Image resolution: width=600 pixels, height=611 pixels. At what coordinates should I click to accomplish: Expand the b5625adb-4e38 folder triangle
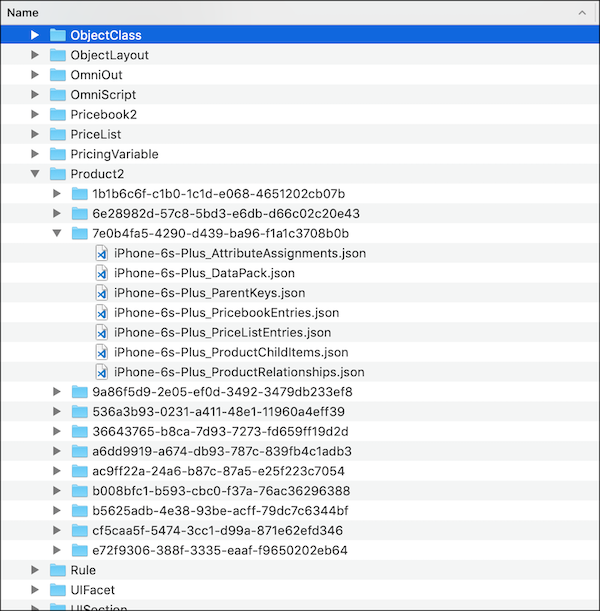pyautogui.click(x=57, y=510)
